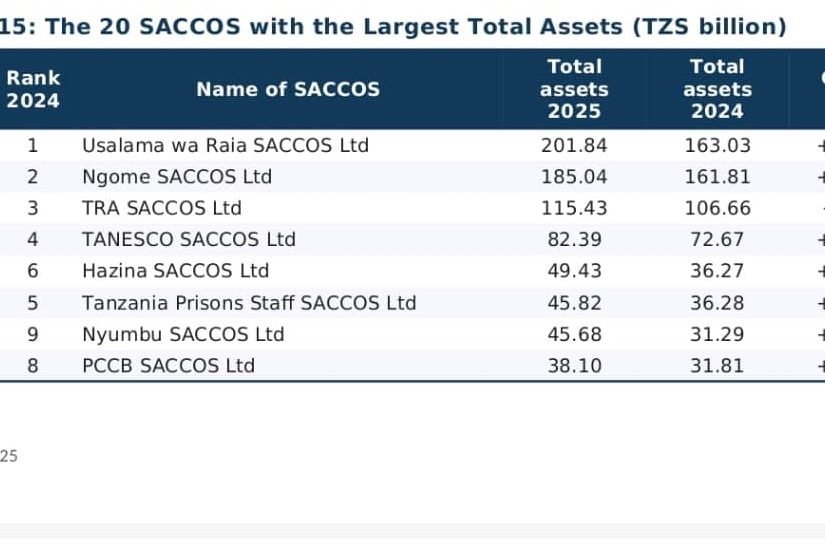The height and width of the screenshot is (548, 825).
Task: Click the 31.81 value for PCCB
Action: [x=717, y=366]
